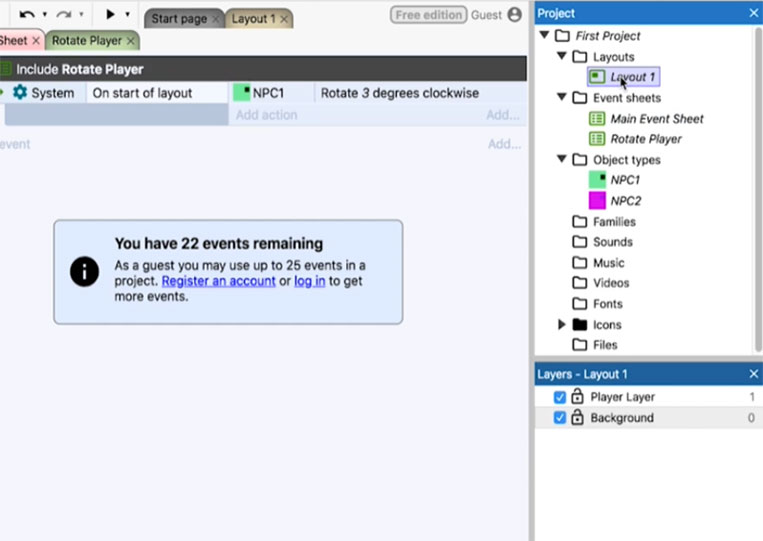Click the Guest account label

click(x=486, y=15)
